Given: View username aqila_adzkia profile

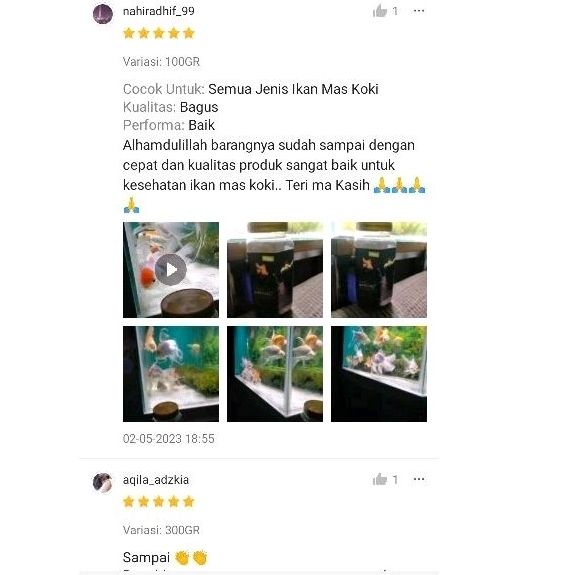Looking at the screenshot, I should coord(156,480).
